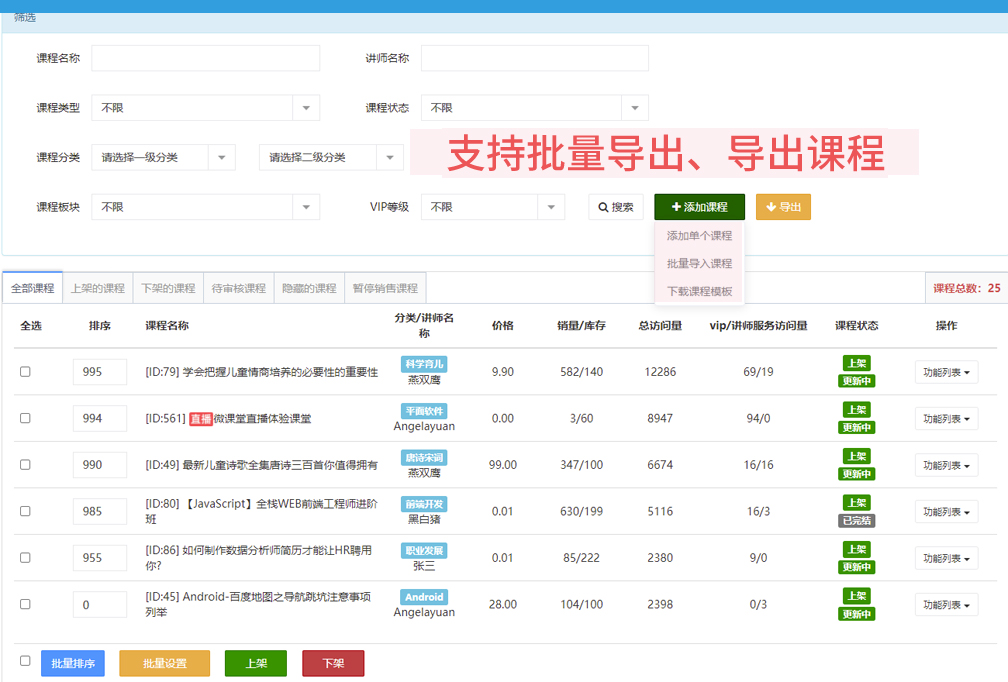This screenshot has width=1008, height=682.
Task: Click the 课程总数: 25 counter
Action: (967, 288)
